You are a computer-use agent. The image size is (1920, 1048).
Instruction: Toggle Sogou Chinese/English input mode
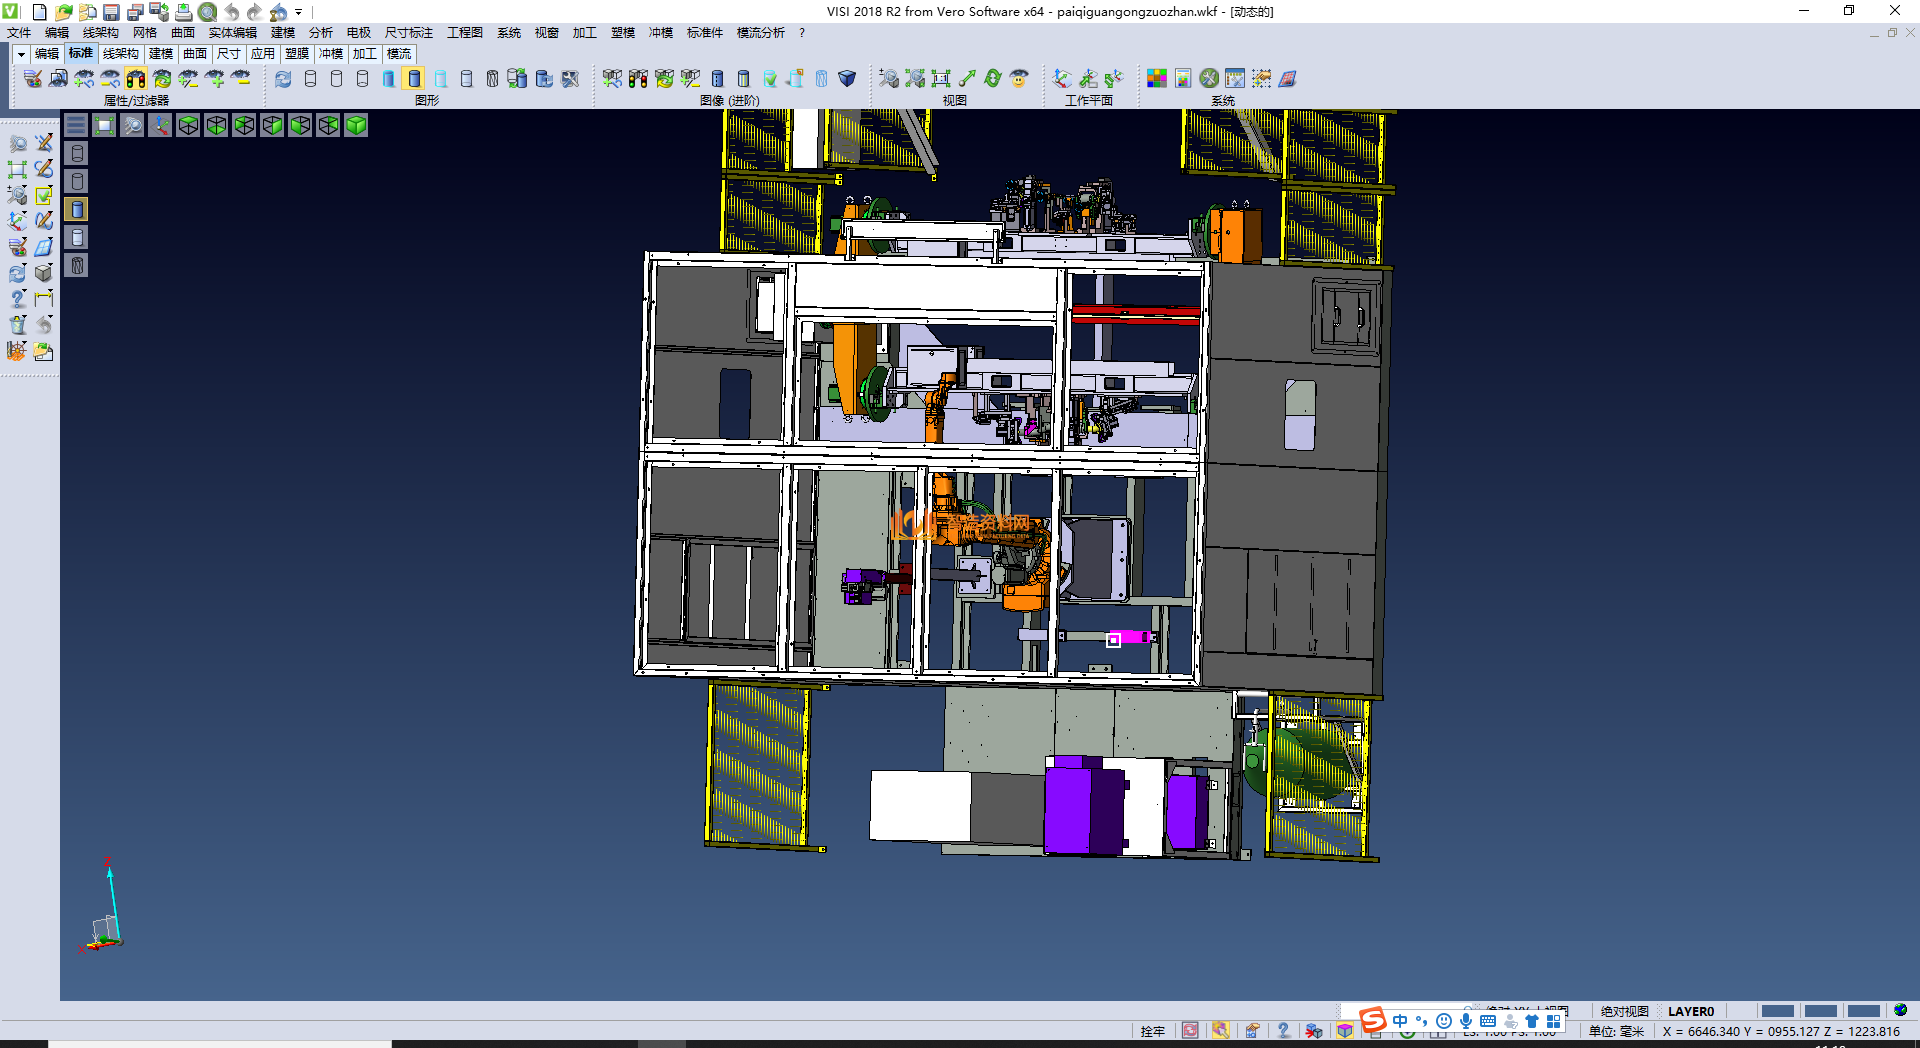(x=1400, y=1021)
